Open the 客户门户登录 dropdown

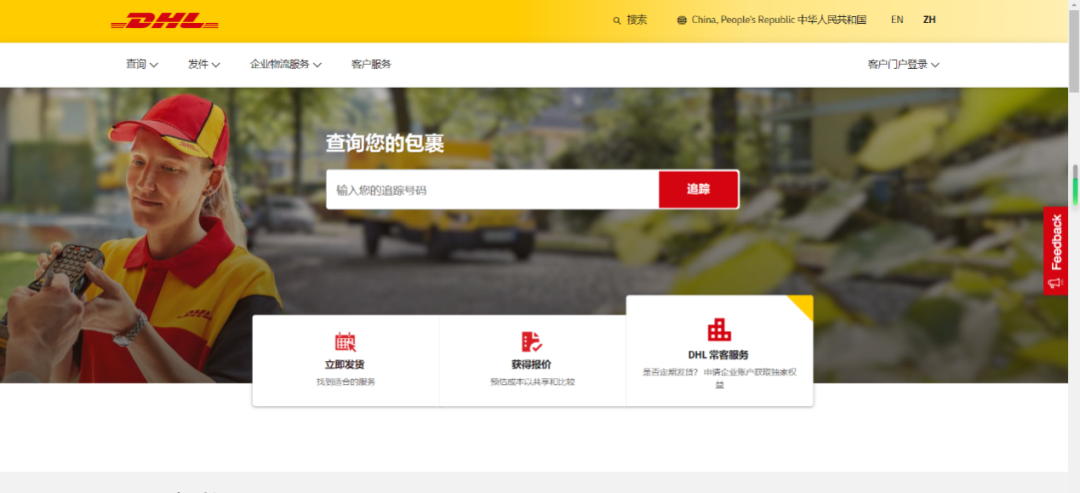pyautogui.click(x=904, y=64)
